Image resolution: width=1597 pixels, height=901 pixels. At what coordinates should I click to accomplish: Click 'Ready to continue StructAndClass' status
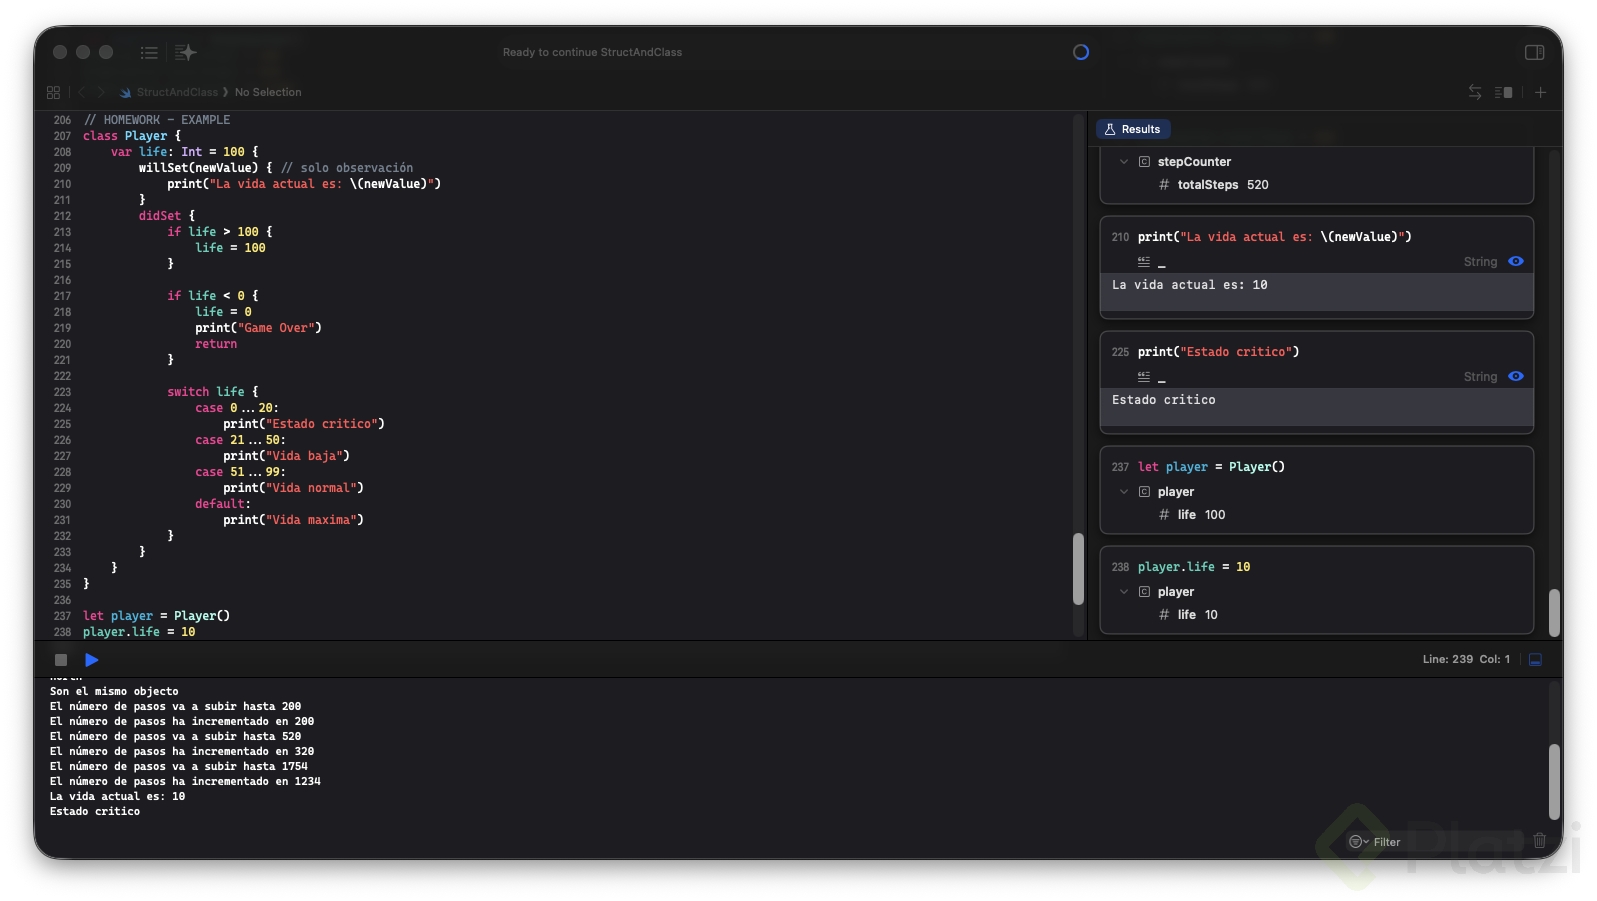click(592, 52)
